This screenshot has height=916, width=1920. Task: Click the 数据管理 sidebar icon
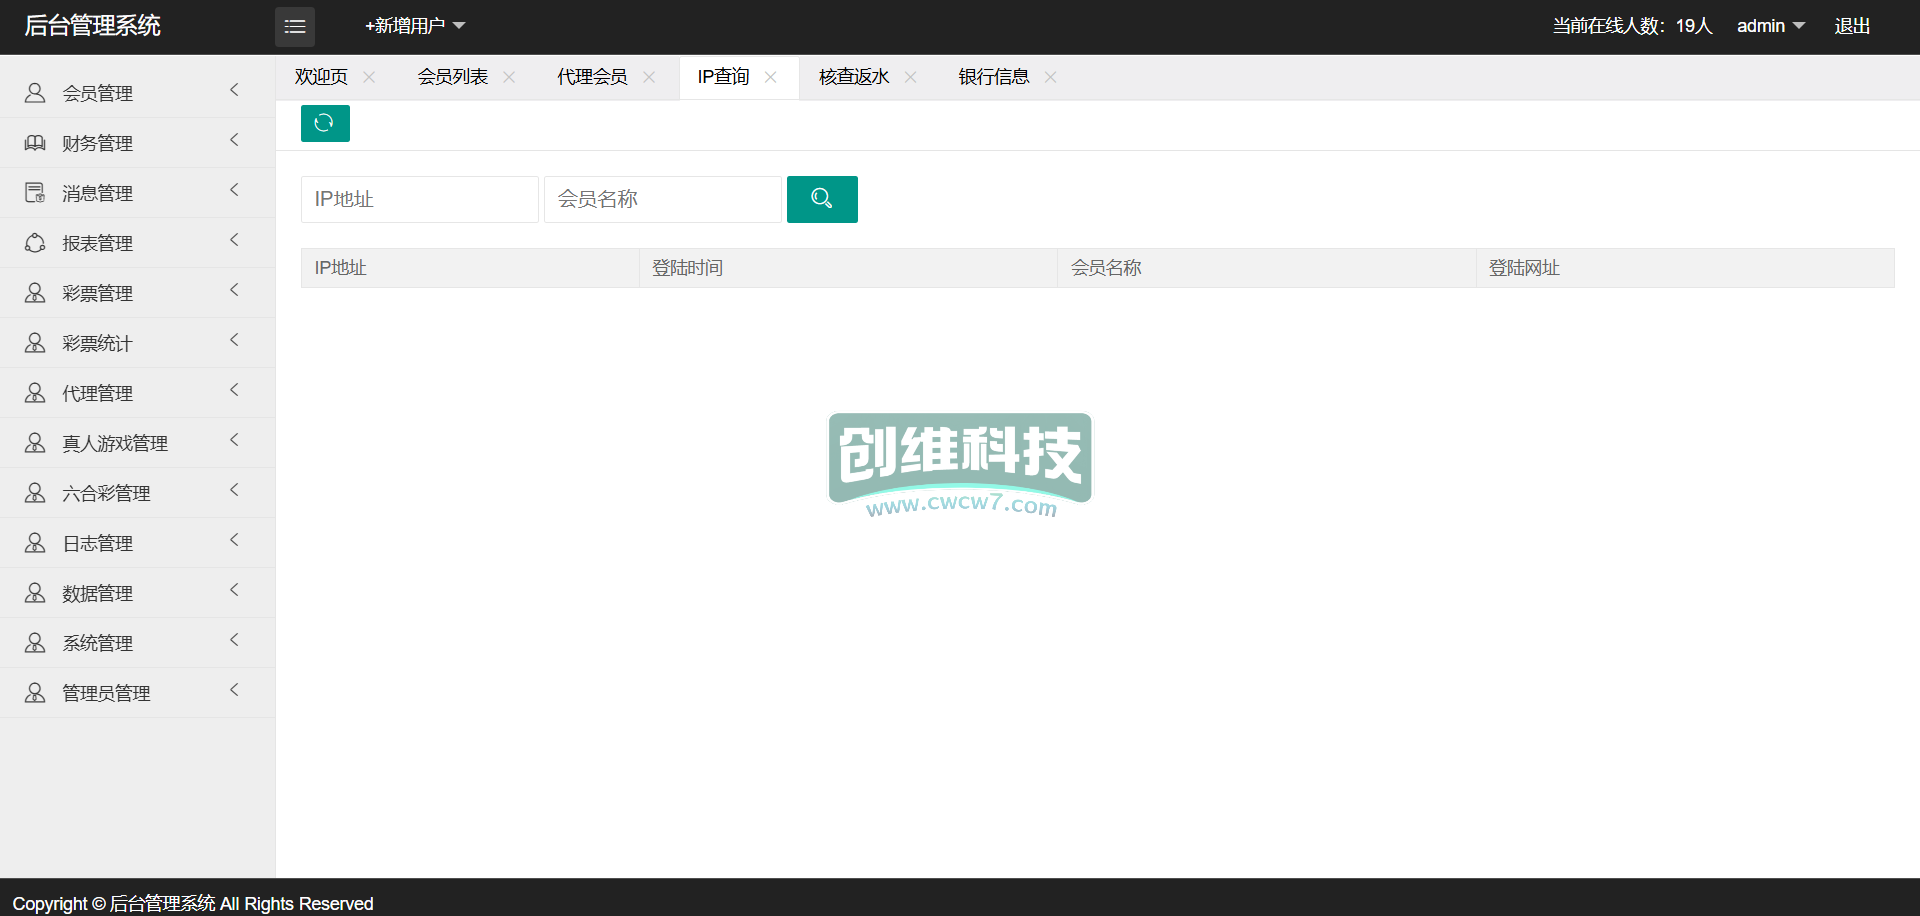35,593
